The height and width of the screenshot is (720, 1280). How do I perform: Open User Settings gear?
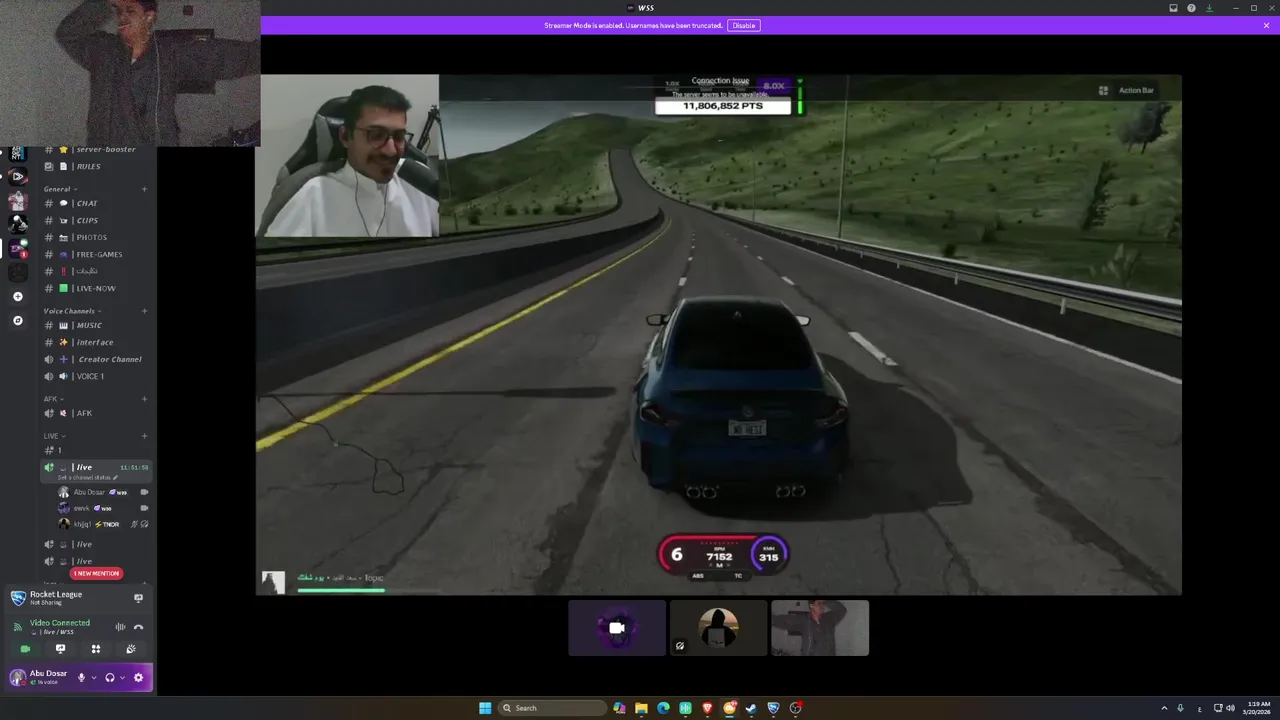(138, 677)
